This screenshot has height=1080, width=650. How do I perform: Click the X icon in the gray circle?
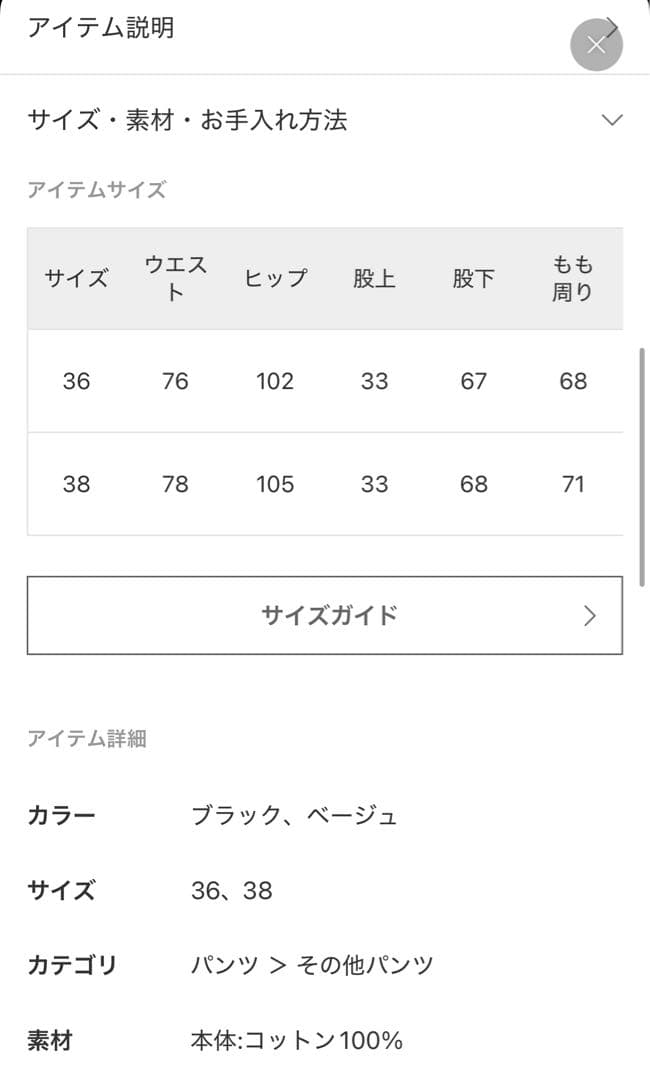596,44
